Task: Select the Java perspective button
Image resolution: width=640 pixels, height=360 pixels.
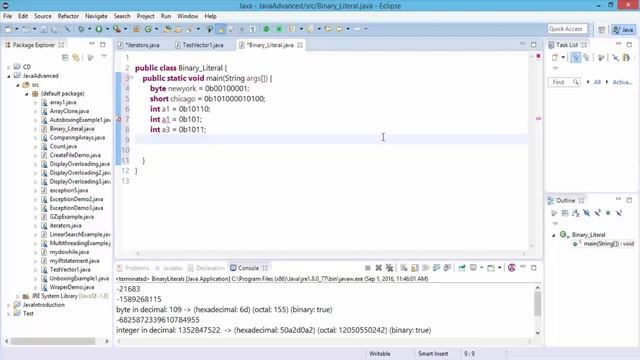Action: pyautogui.click(x=623, y=29)
